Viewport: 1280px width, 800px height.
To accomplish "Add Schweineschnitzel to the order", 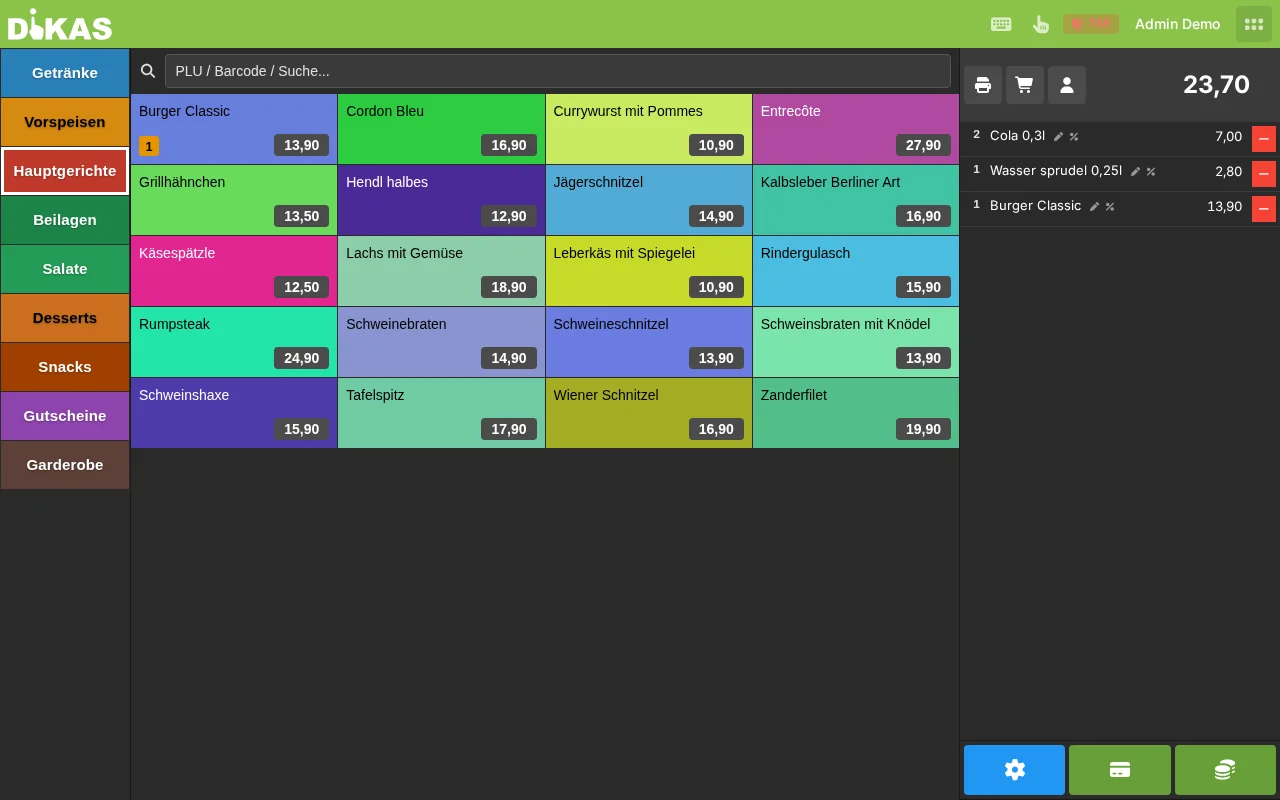I will 649,342.
